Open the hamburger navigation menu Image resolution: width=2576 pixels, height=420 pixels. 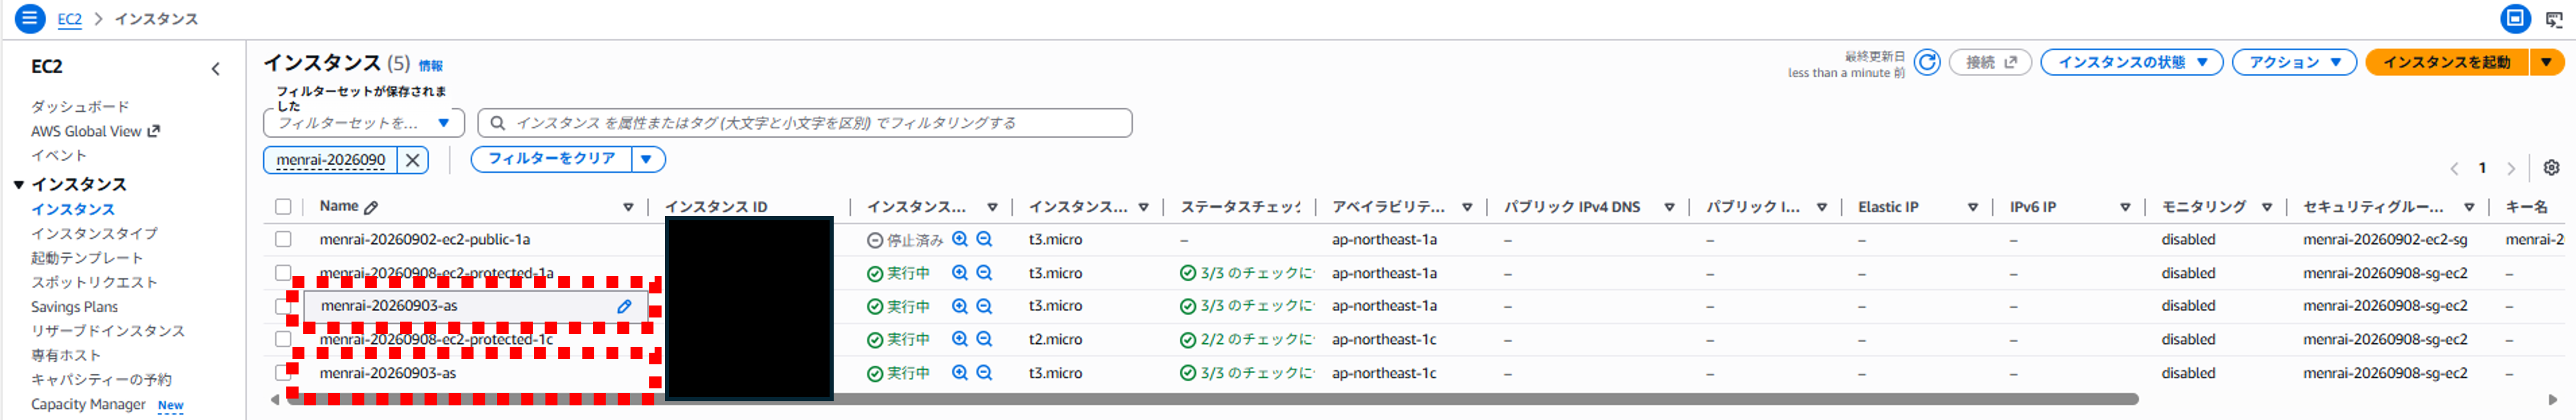click(x=29, y=18)
